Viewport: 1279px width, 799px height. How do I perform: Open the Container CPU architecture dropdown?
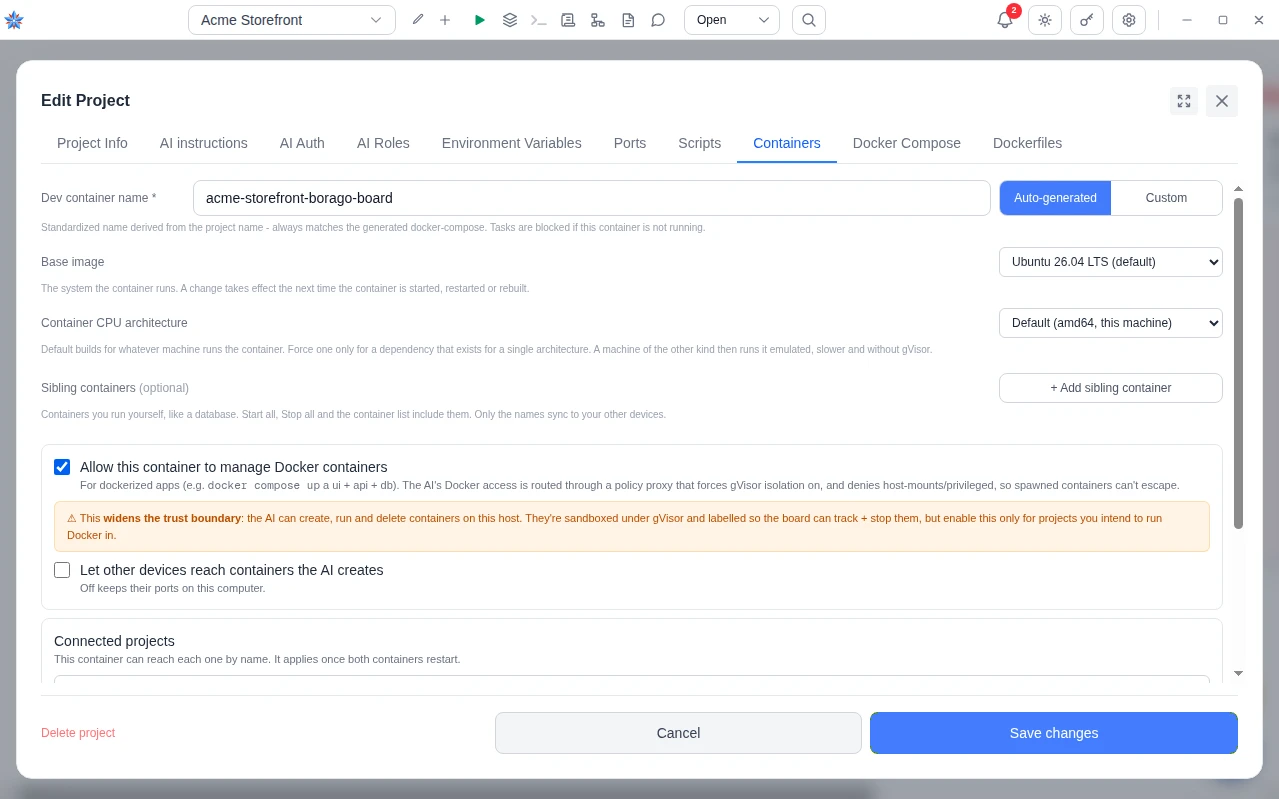pyautogui.click(x=1111, y=323)
